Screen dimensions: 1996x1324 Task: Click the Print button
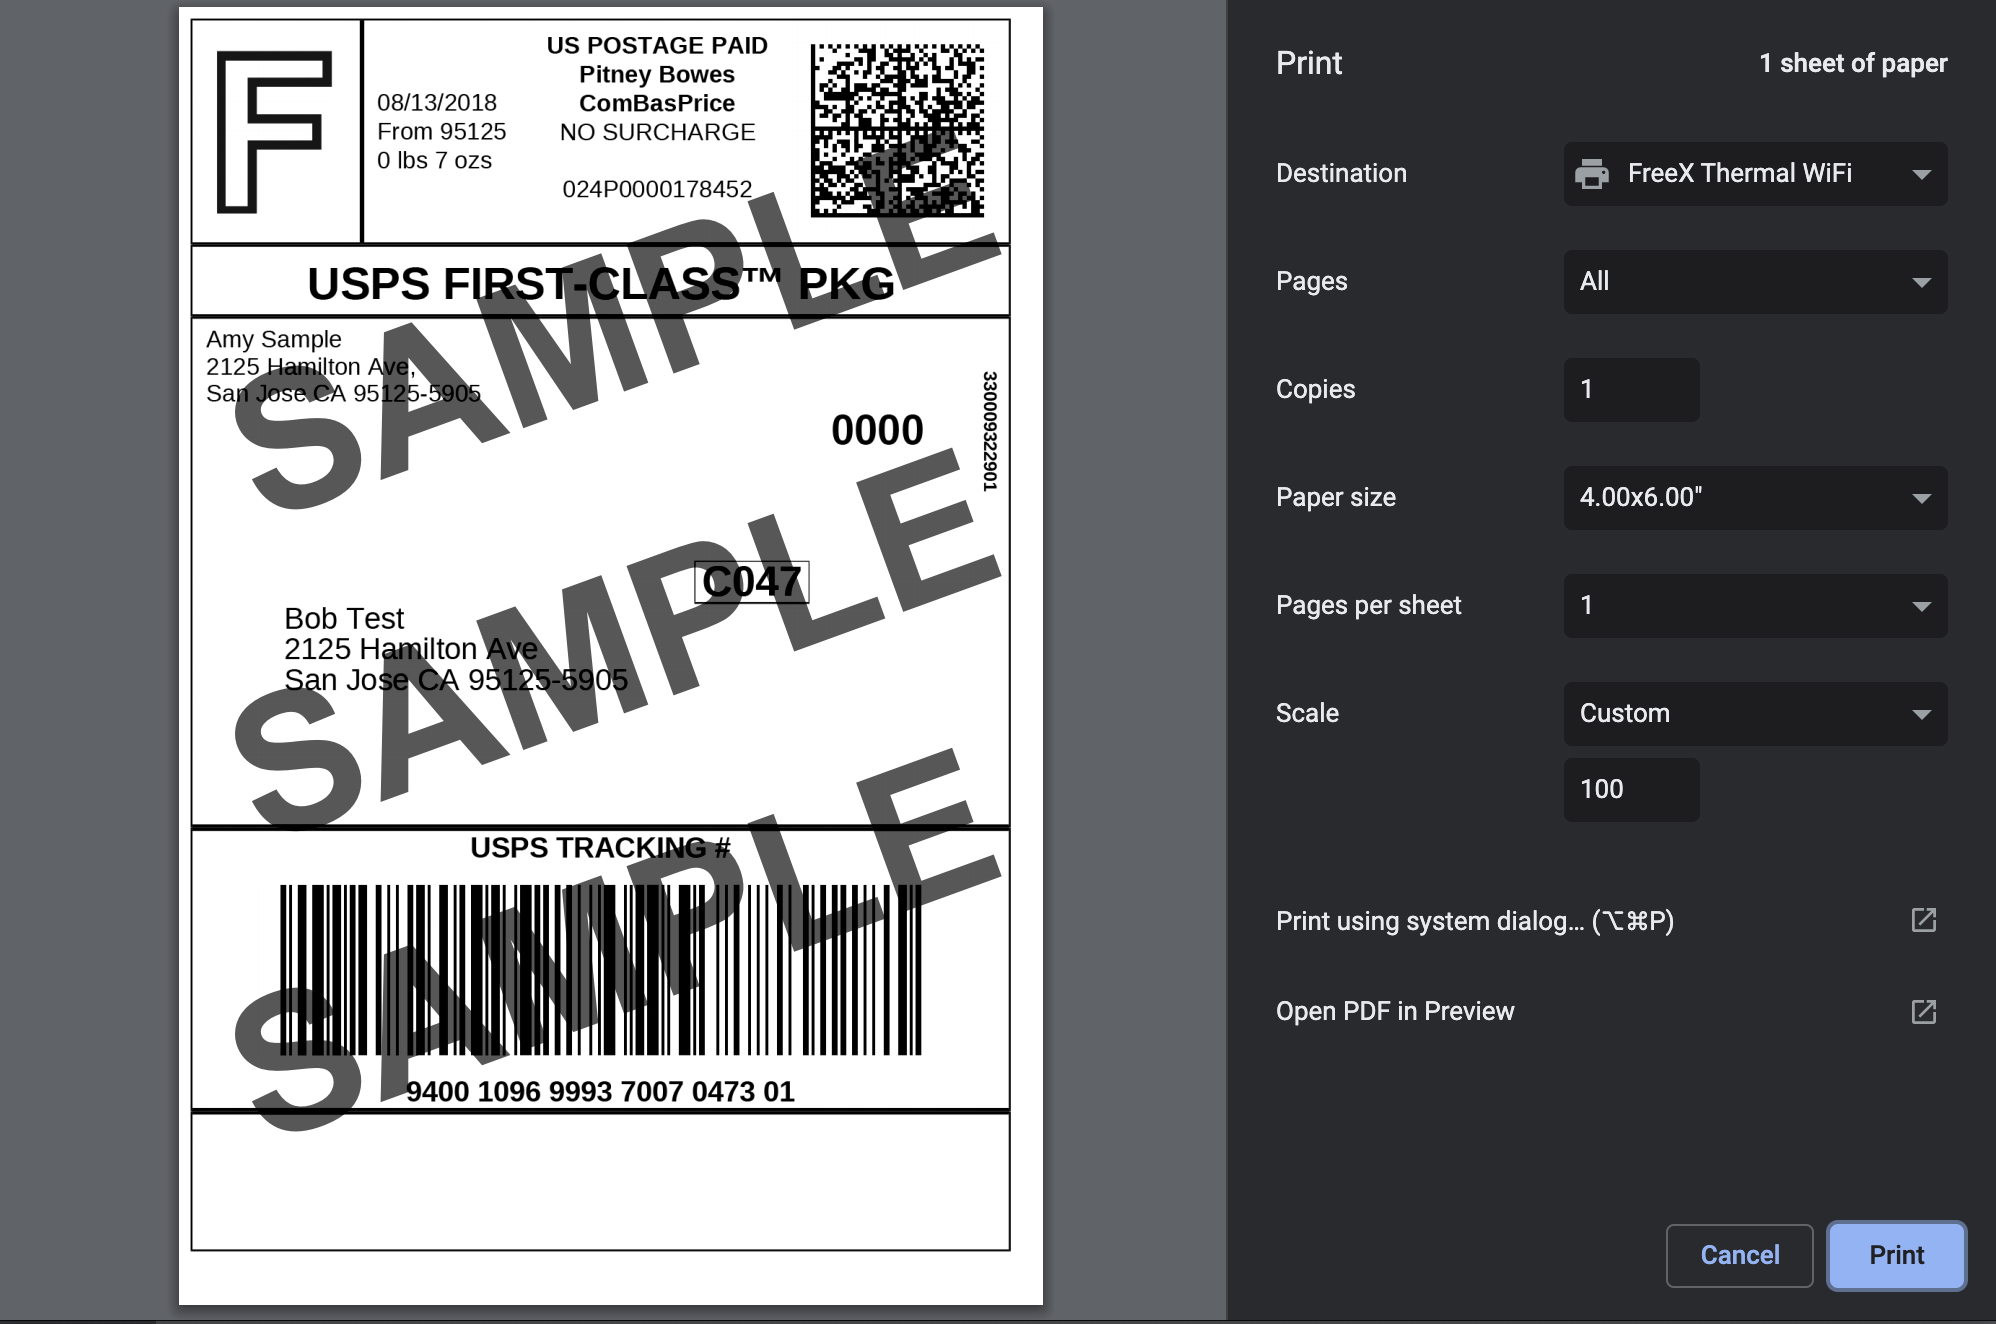(1897, 1256)
